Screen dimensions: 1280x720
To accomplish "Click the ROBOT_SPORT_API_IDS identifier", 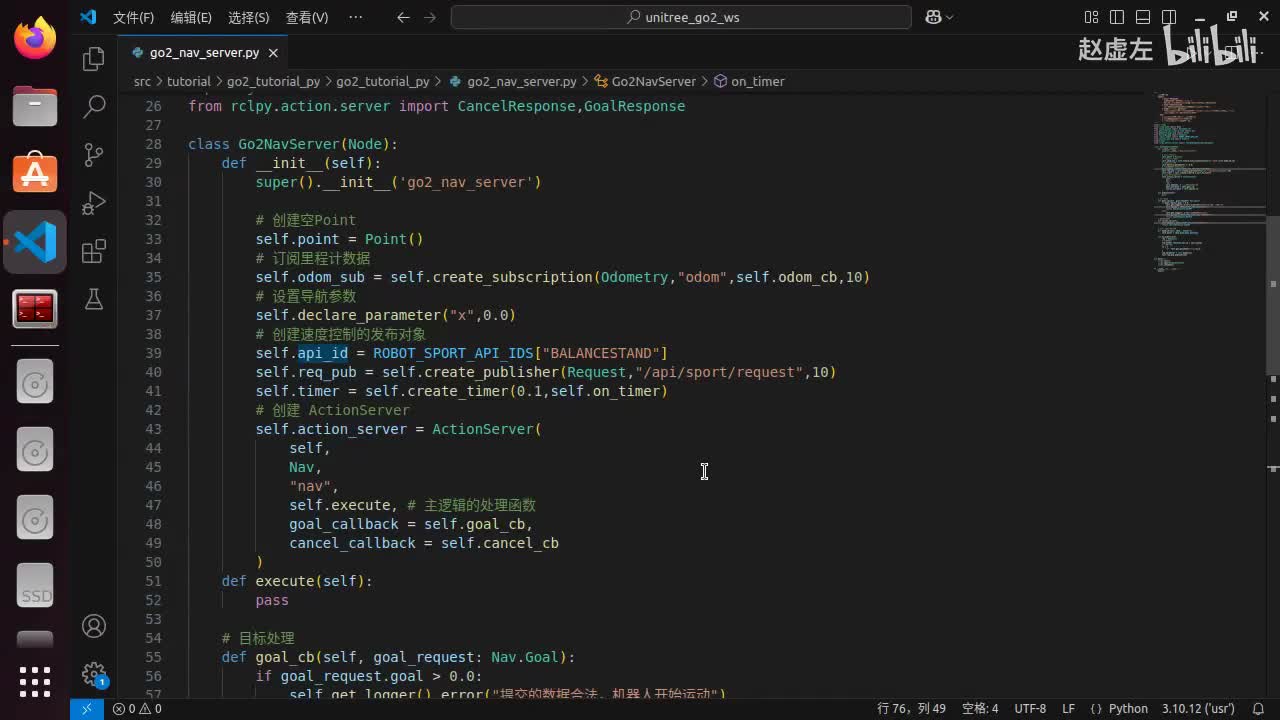I will 453,353.
